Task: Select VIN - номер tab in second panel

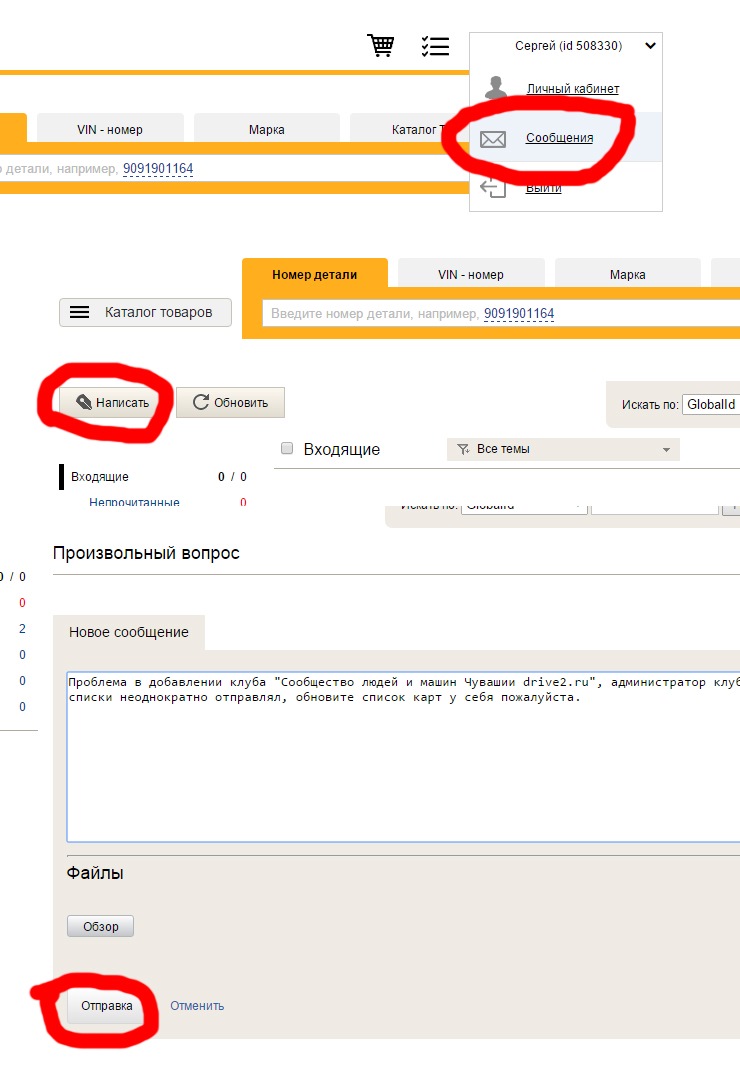Action: pyautogui.click(x=471, y=274)
